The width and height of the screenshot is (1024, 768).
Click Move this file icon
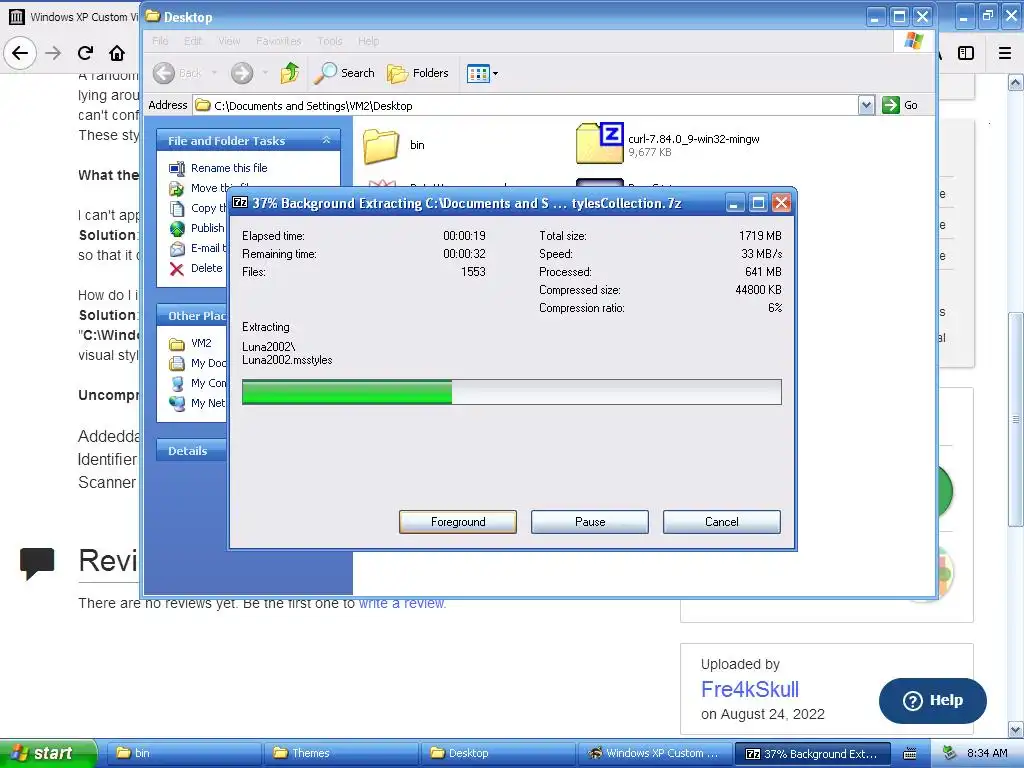pyautogui.click(x=176, y=189)
